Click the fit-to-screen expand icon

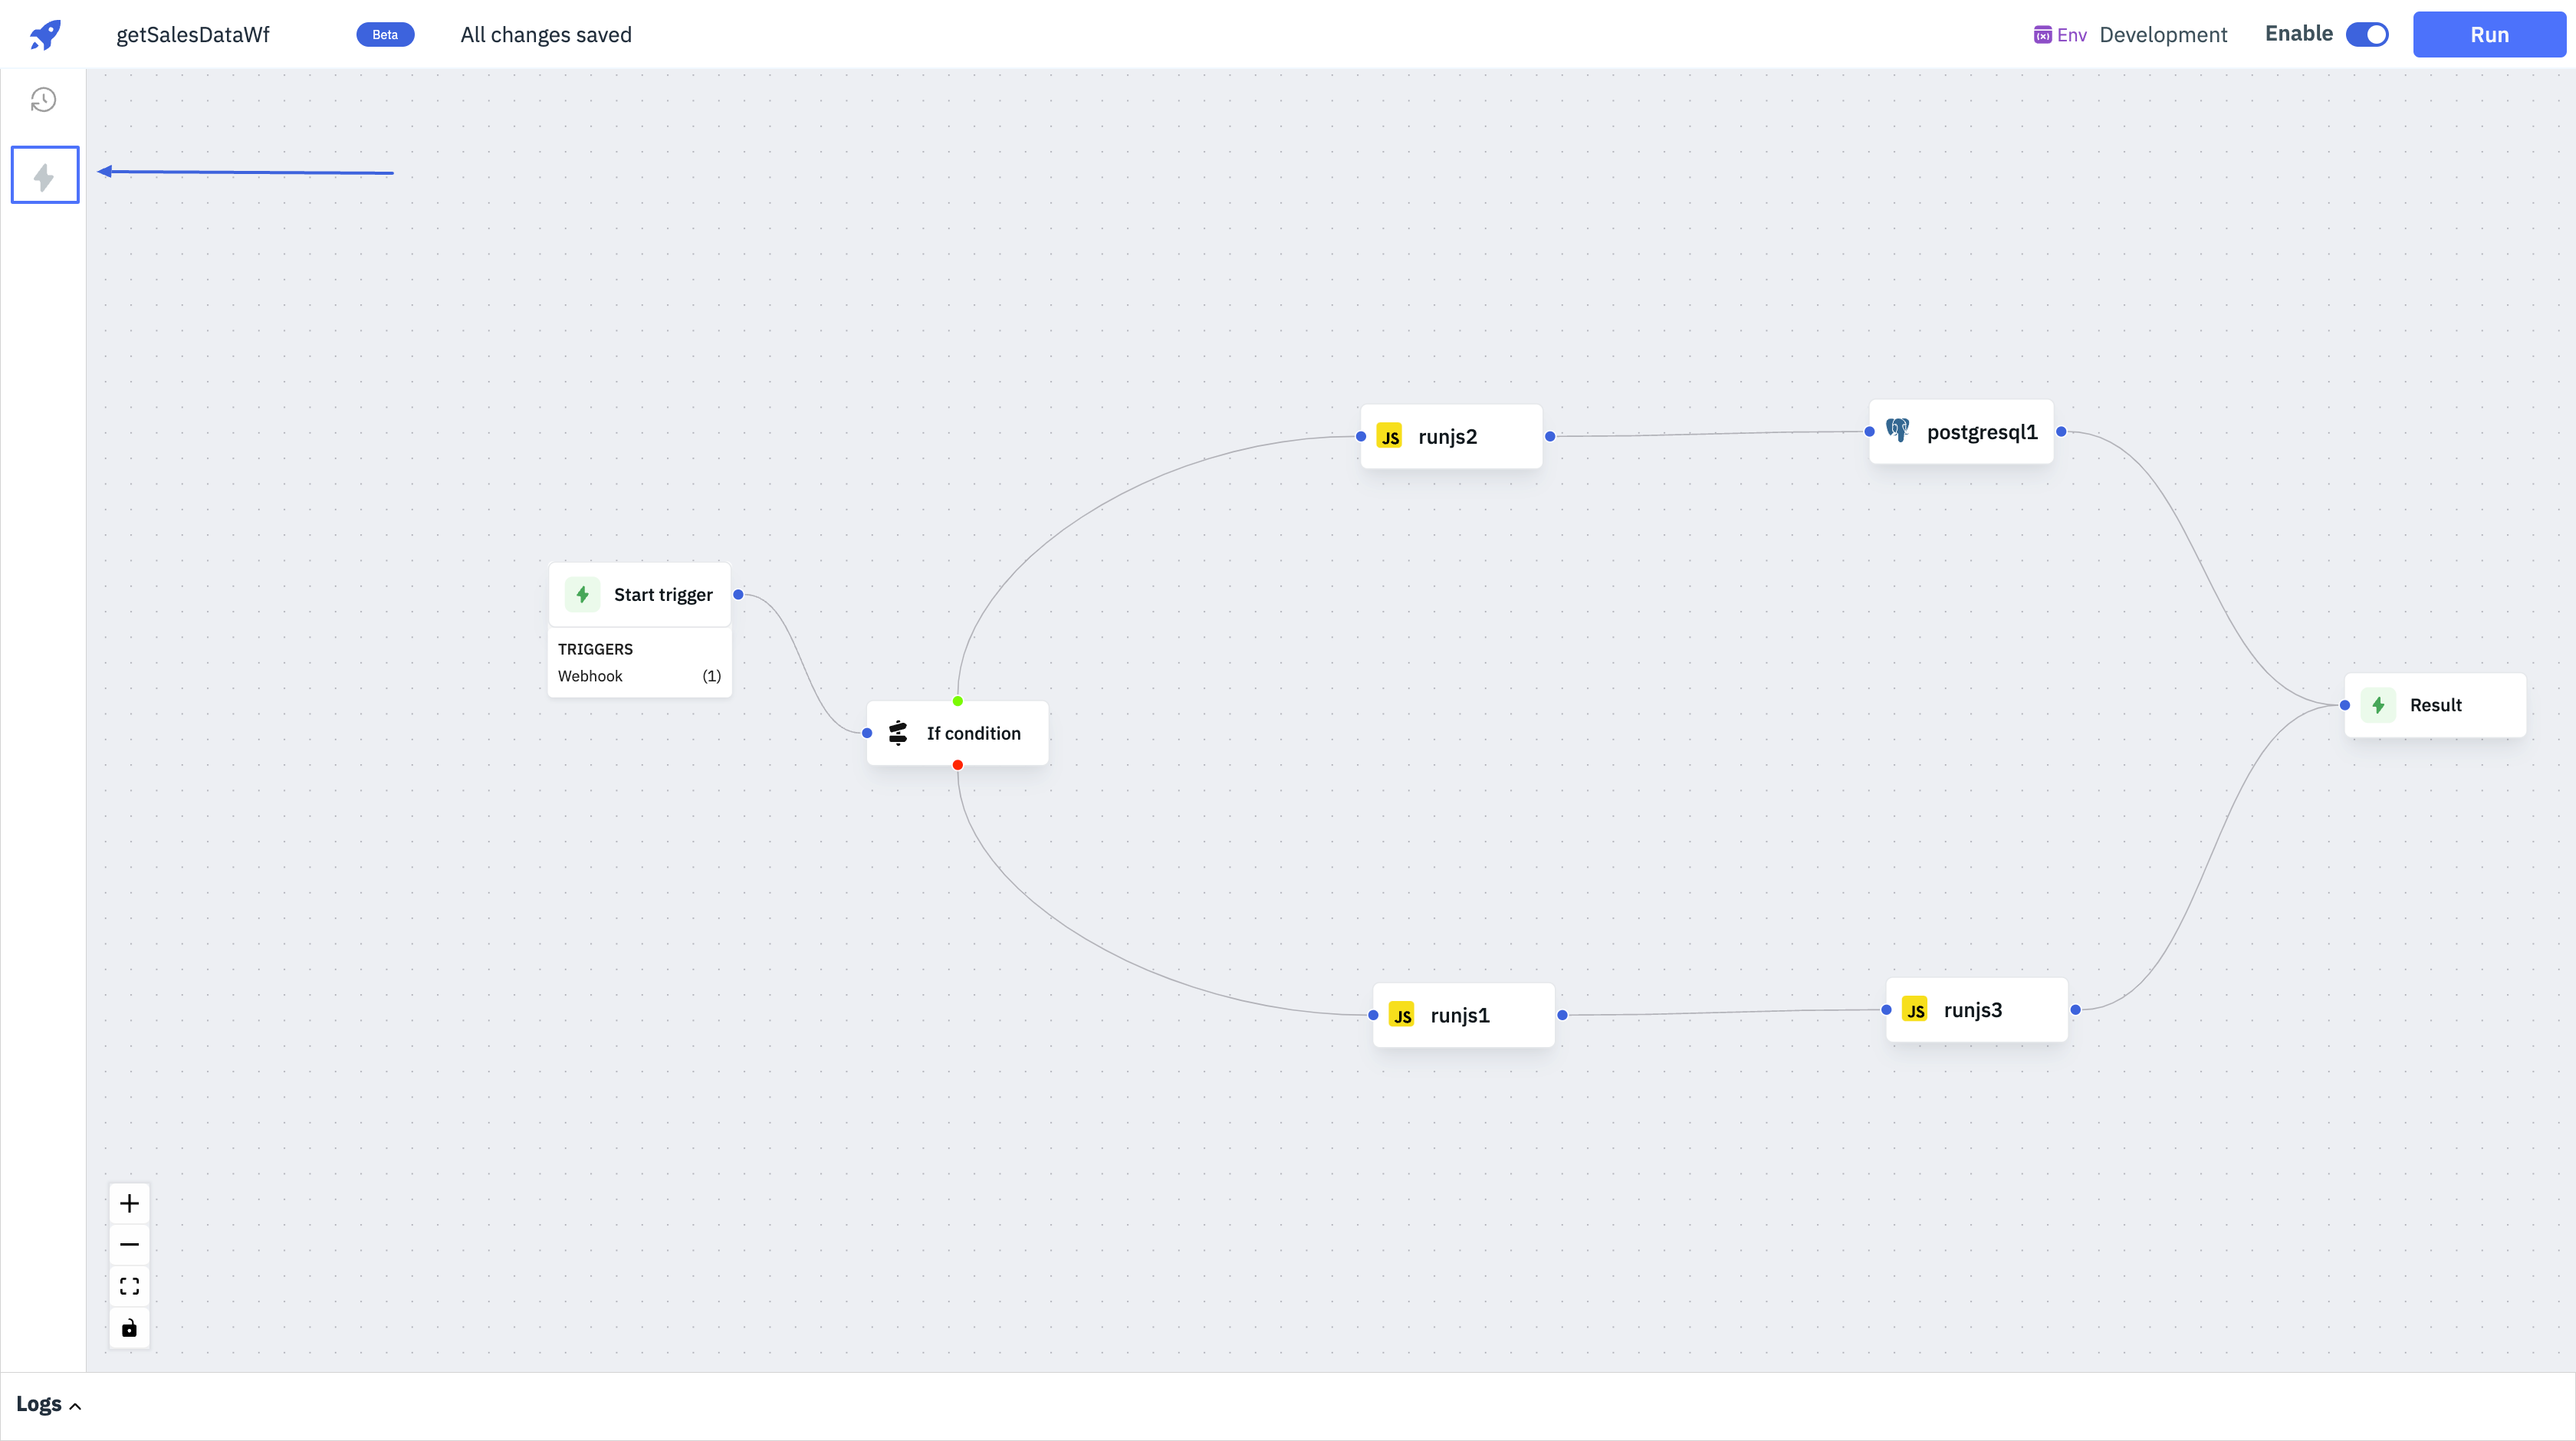(x=129, y=1285)
